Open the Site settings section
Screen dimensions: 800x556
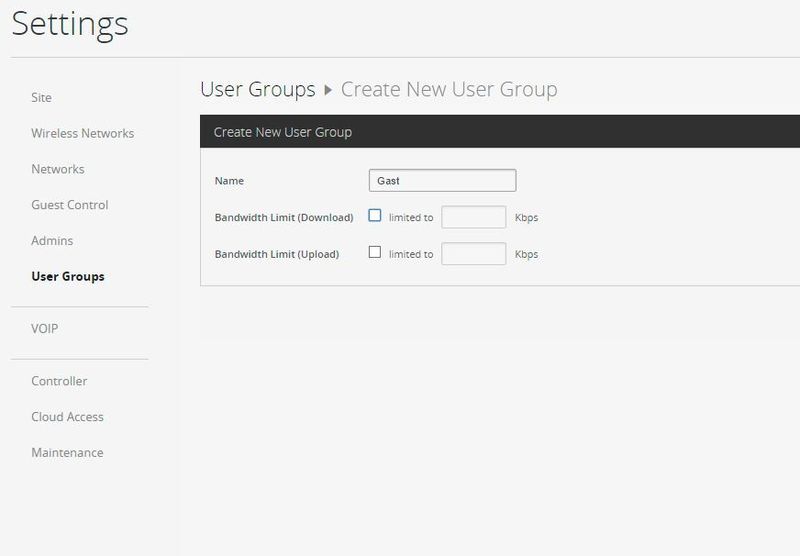pyautogui.click(x=41, y=97)
